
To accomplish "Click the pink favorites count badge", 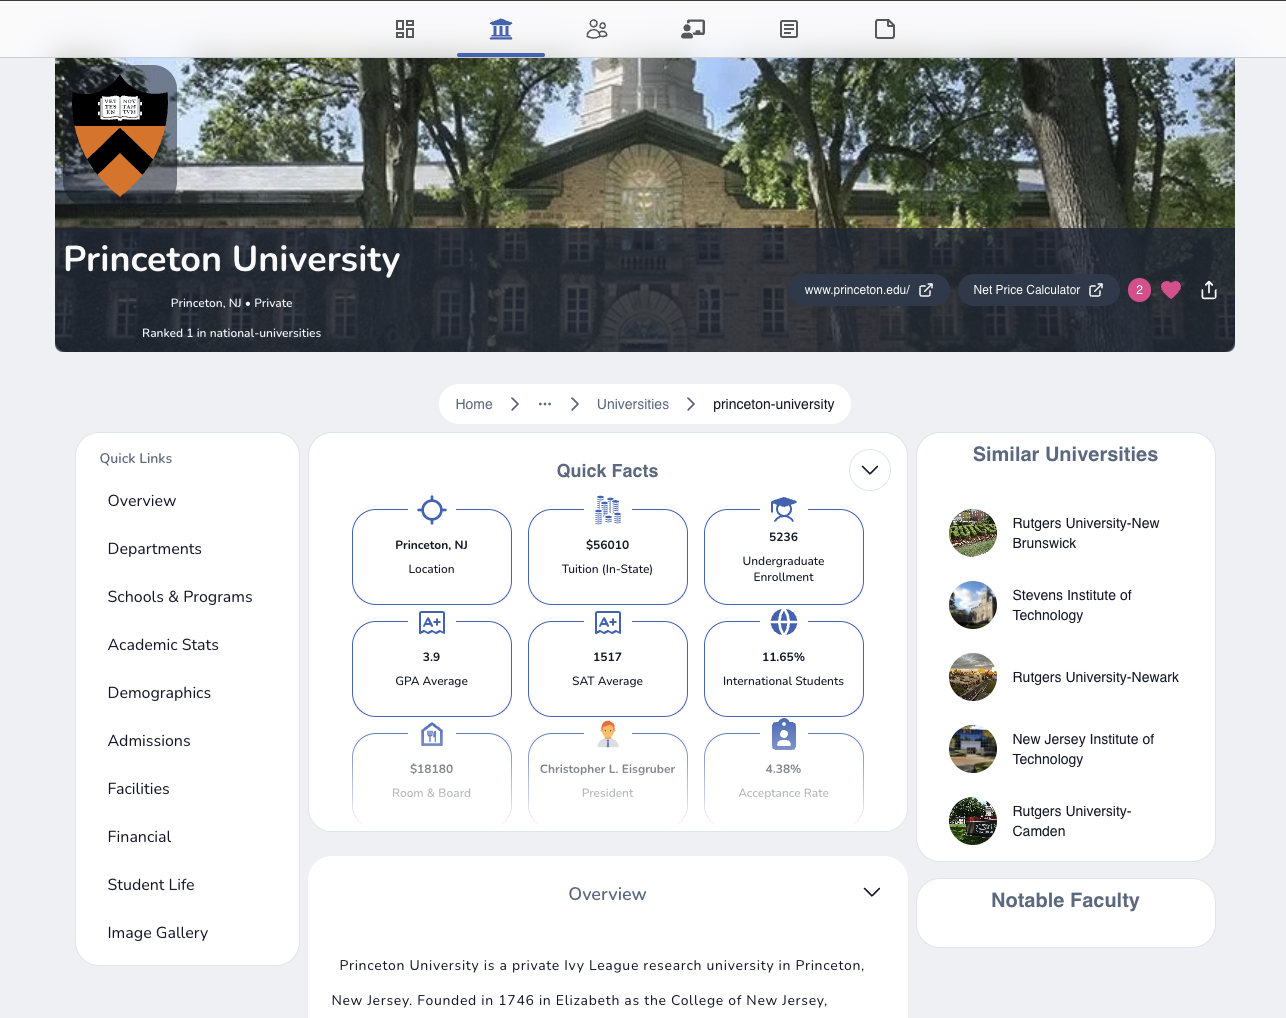I will click(x=1139, y=290).
